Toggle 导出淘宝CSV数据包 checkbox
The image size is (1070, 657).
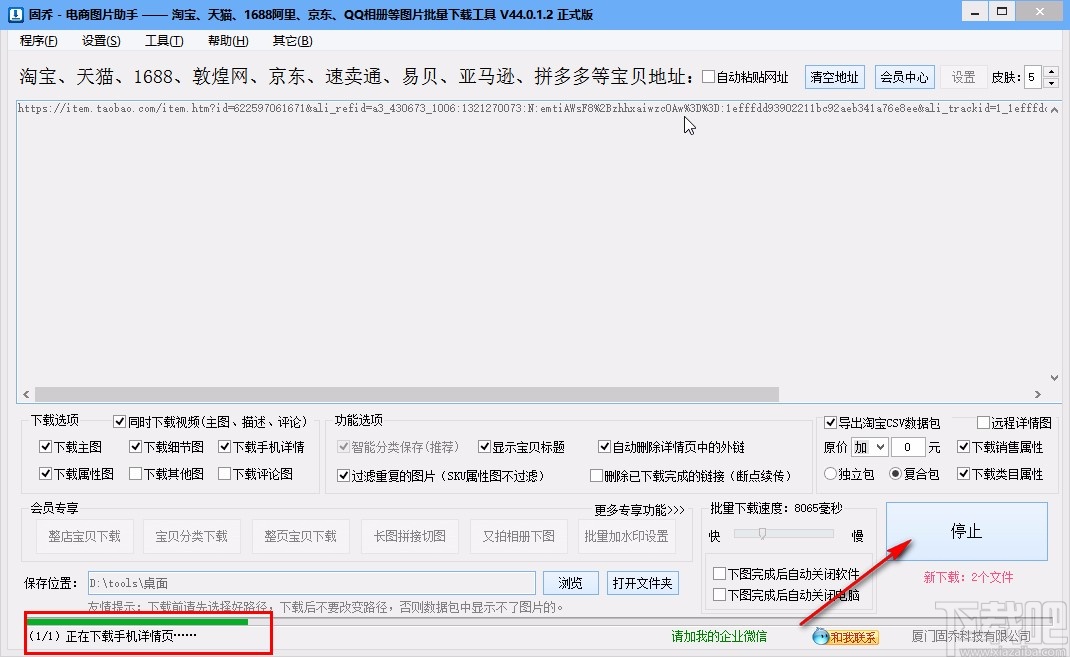pyautogui.click(x=830, y=423)
